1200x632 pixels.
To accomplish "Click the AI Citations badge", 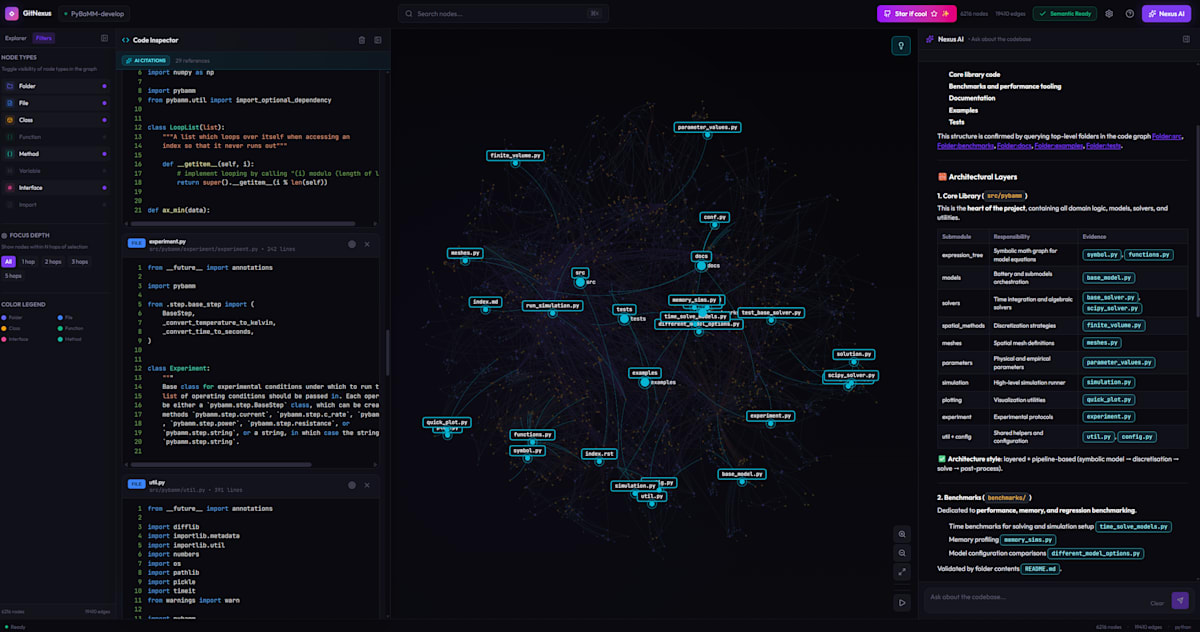I will point(148,61).
